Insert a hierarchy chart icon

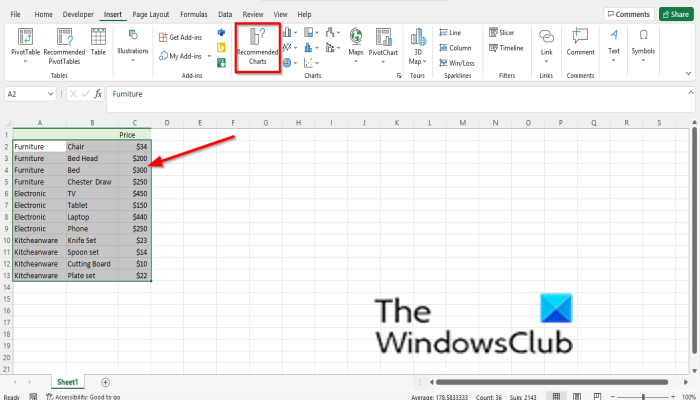(308, 32)
